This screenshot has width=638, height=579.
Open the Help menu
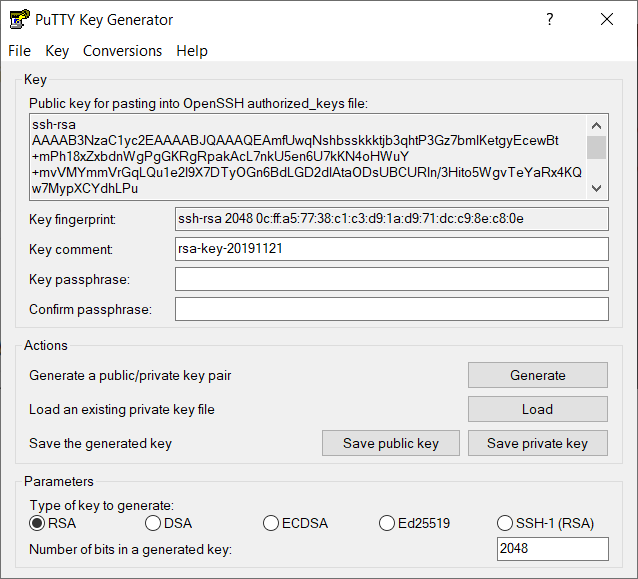coord(192,51)
